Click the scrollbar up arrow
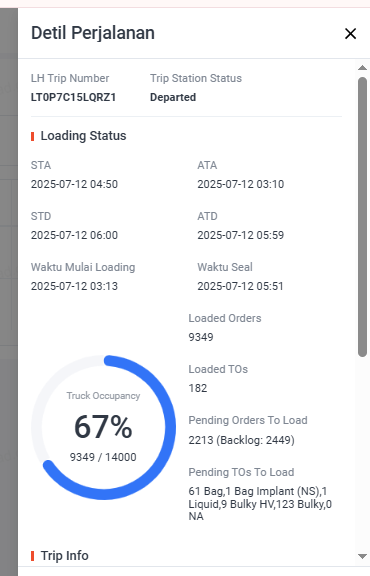This screenshot has width=370, height=576. [x=362, y=68]
